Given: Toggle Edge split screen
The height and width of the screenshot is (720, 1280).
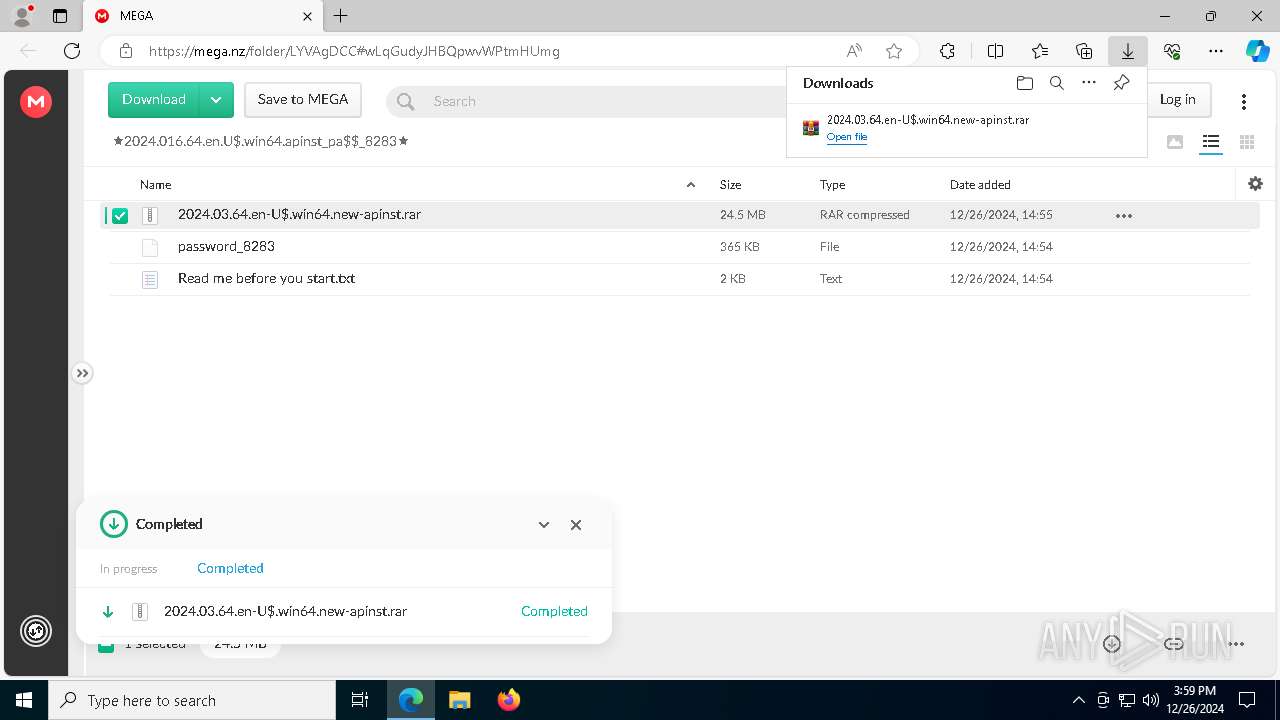Looking at the screenshot, I should tap(996, 51).
